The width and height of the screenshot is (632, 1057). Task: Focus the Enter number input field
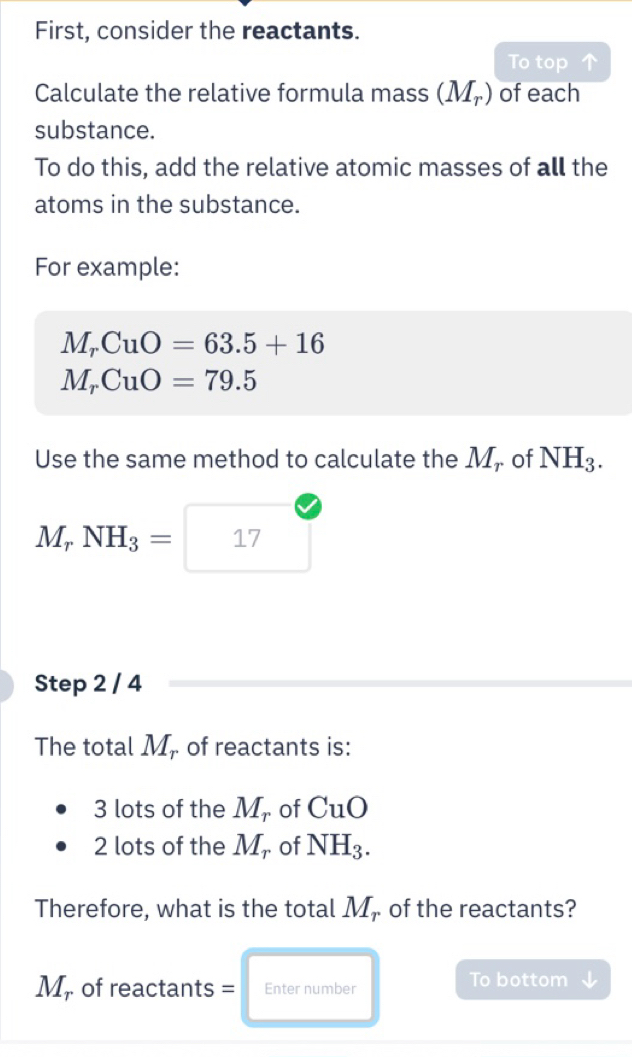coord(310,988)
